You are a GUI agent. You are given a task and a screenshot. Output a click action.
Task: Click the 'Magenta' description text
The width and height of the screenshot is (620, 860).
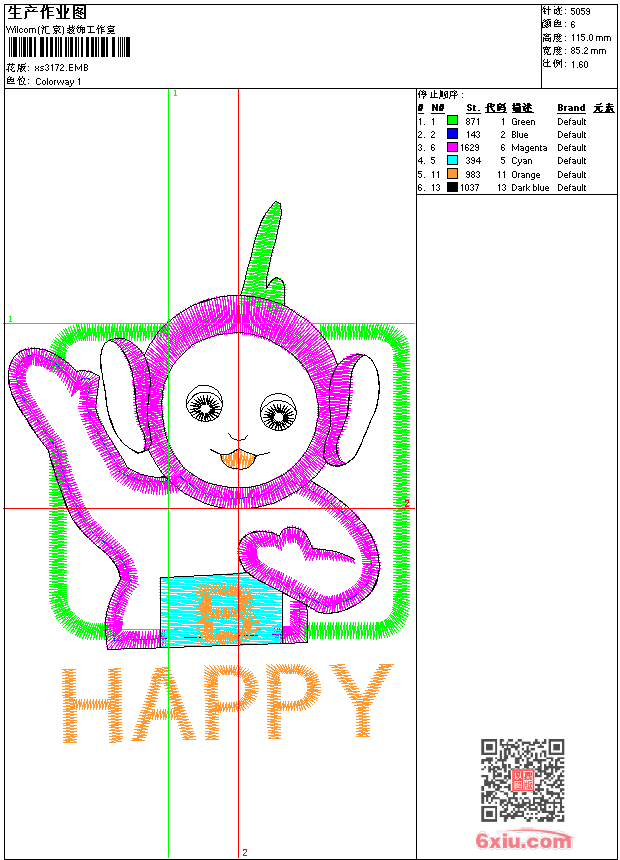pos(529,148)
